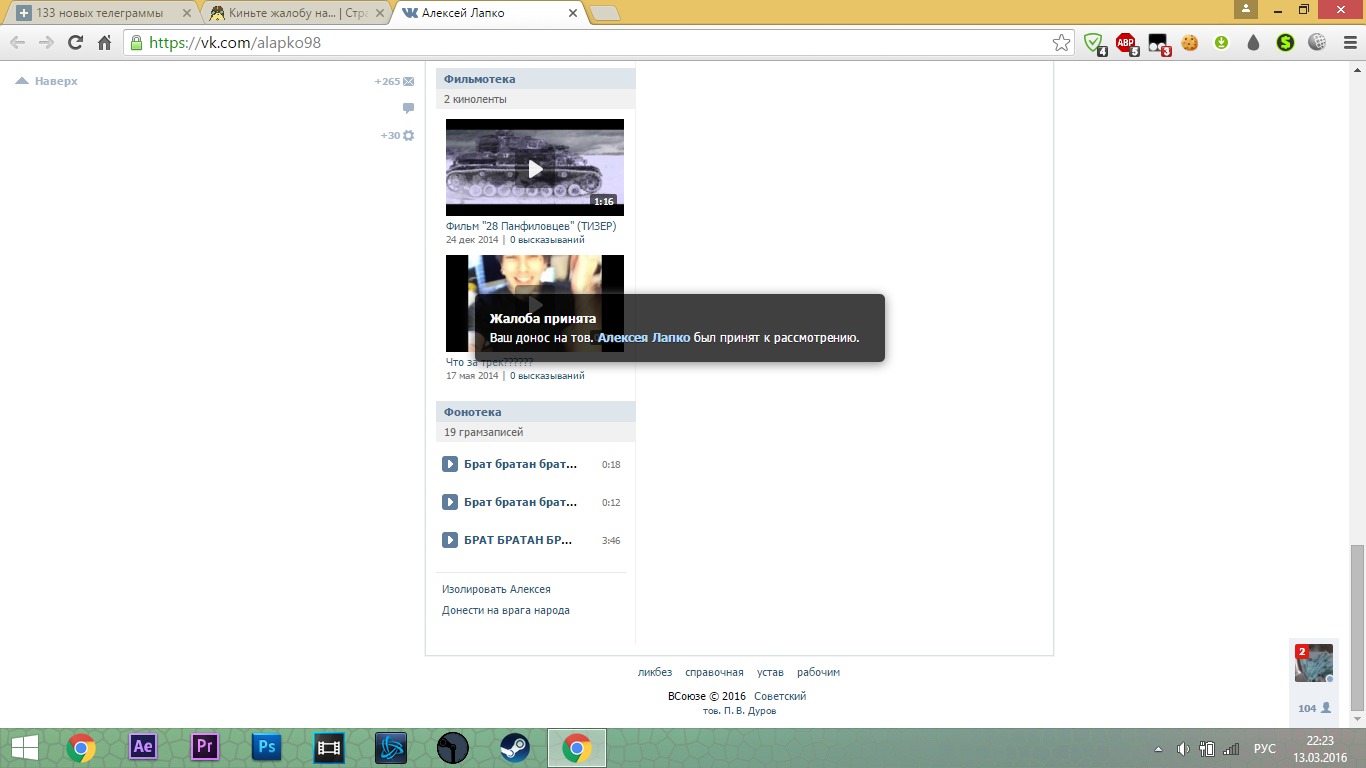Click Изолировать Алексея link

tap(496, 589)
